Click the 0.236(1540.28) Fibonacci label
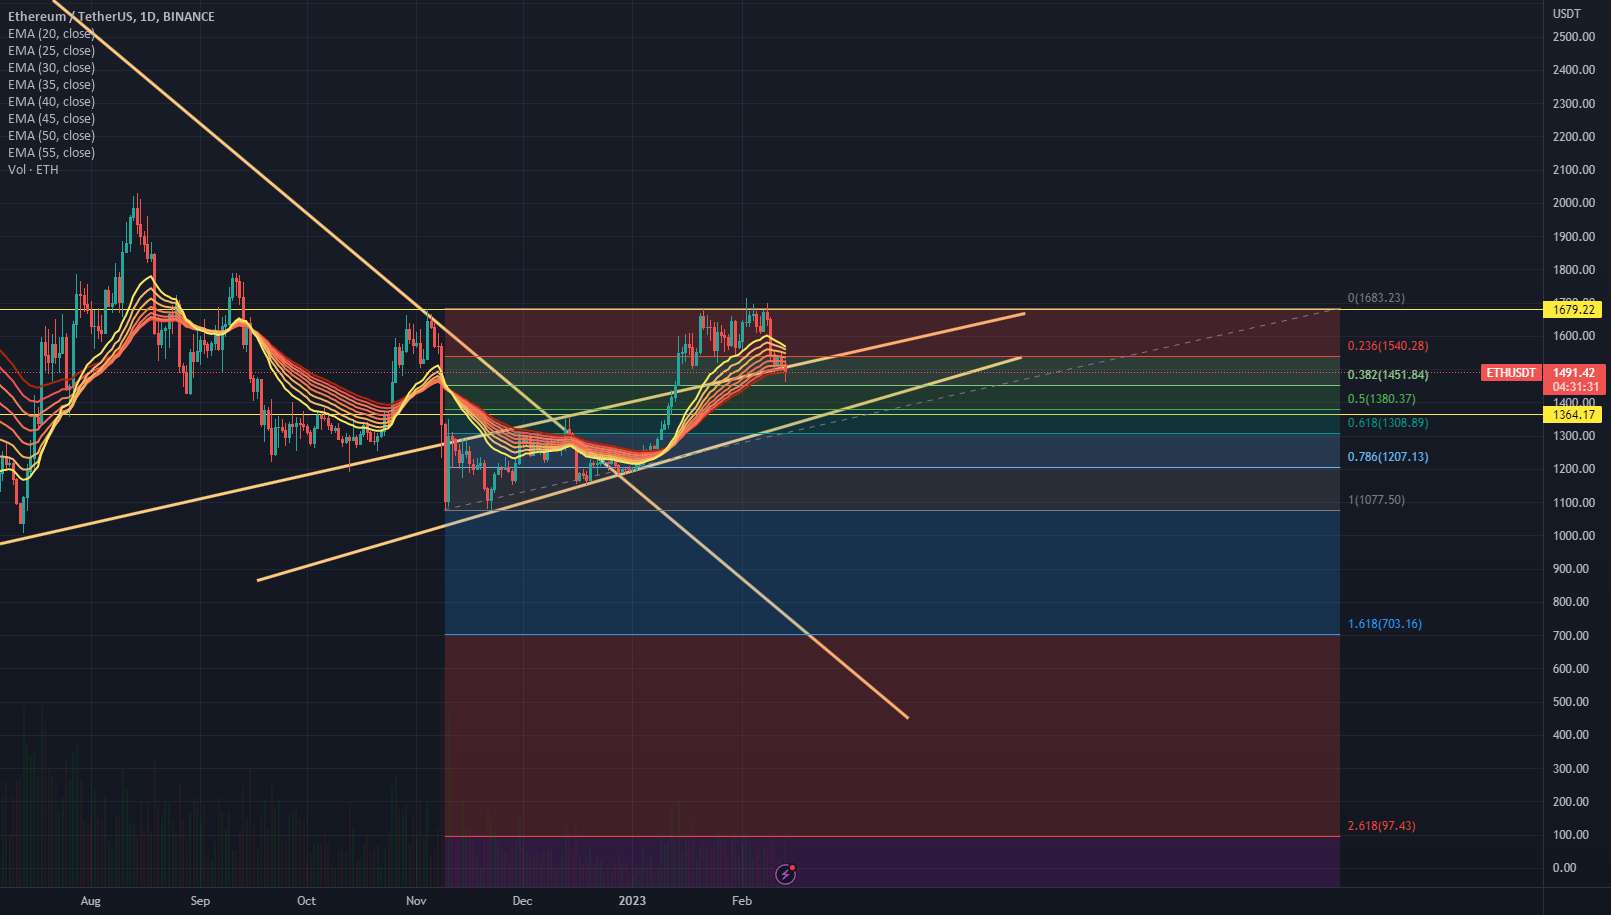Image resolution: width=1611 pixels, height=915 pixels. tap(1388, 346)
